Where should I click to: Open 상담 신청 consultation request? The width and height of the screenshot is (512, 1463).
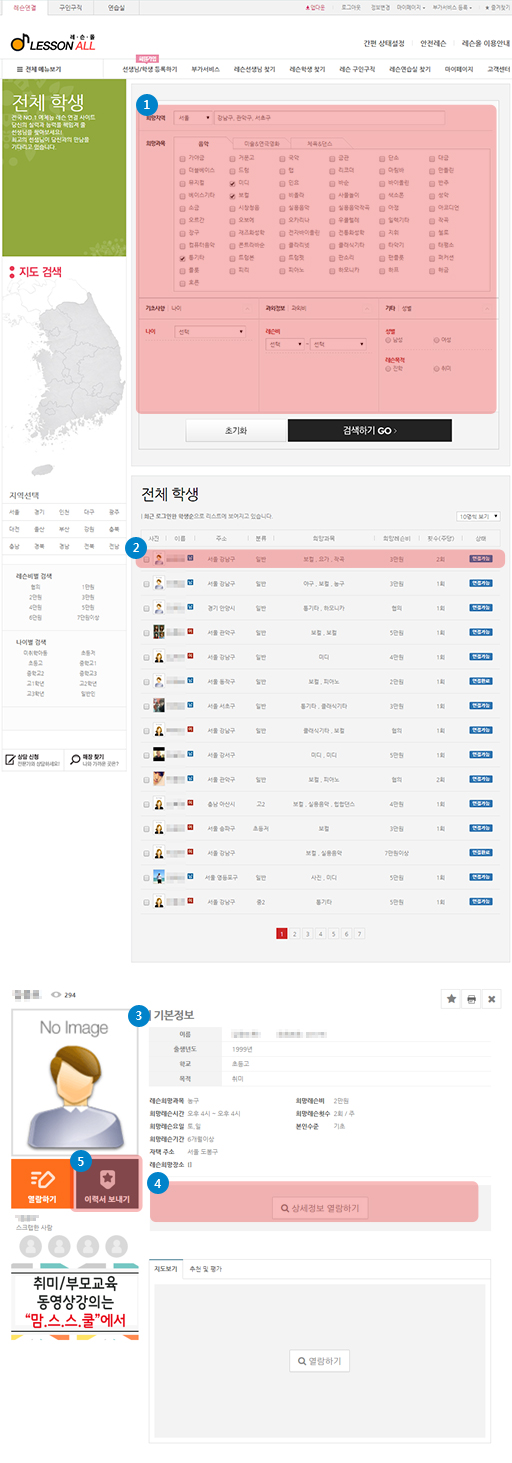pyautogui.click(x=34, y=759)
